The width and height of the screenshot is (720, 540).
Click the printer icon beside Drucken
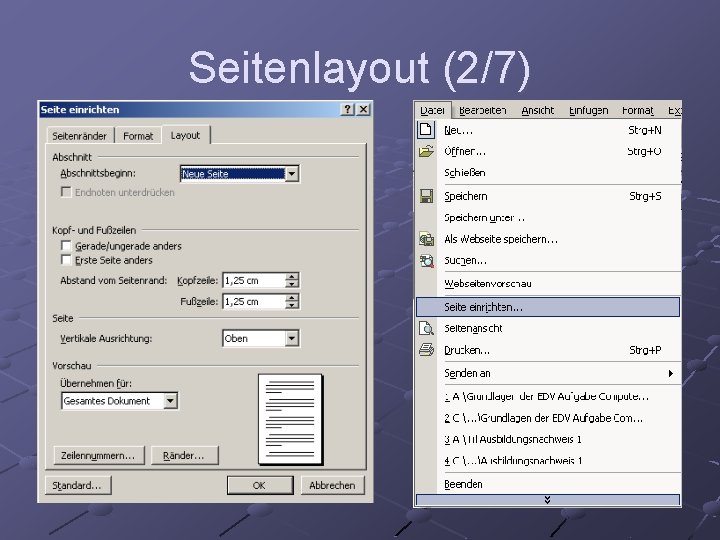pyautogui.click(x=426, y=350)
